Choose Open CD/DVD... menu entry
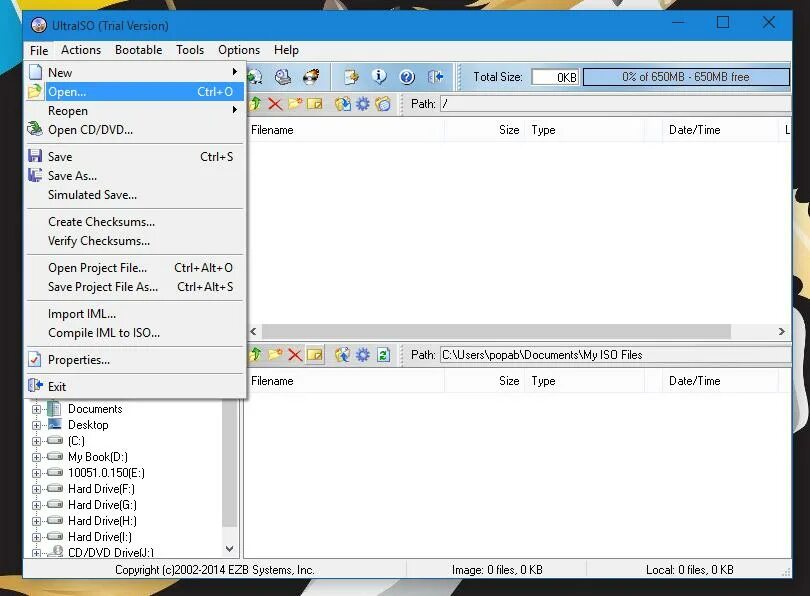The width and height of the screenshot is (810, 596). point(134,130)
